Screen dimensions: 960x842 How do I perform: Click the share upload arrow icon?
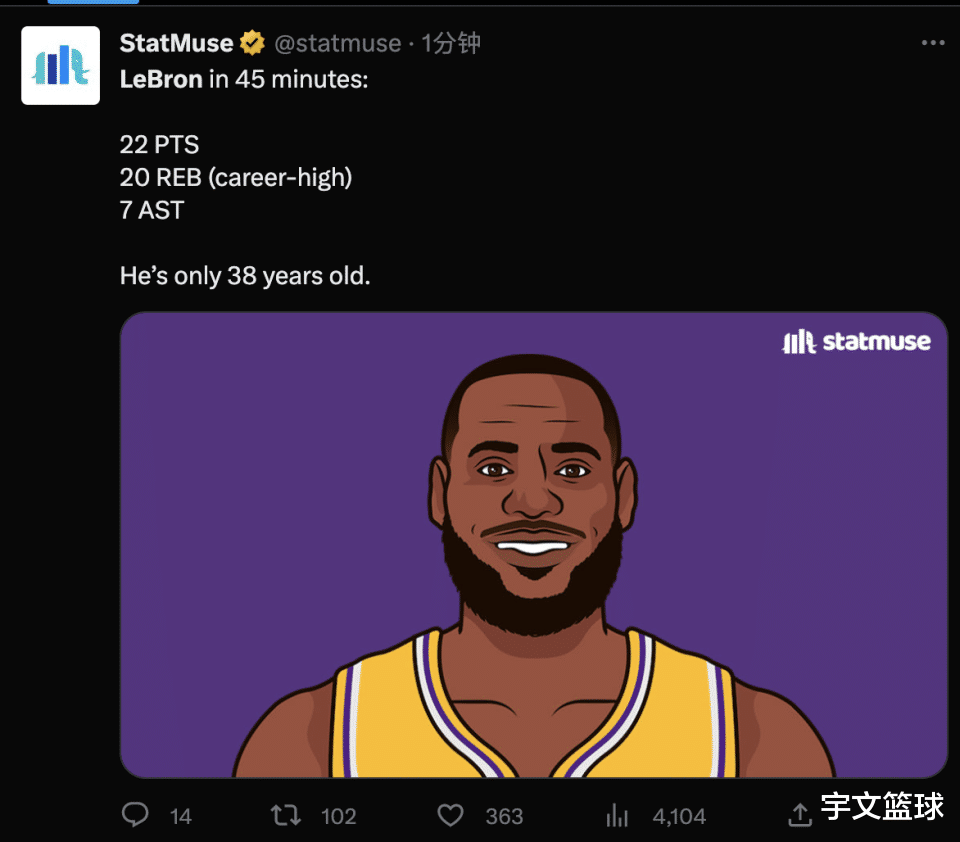point(800,816)
